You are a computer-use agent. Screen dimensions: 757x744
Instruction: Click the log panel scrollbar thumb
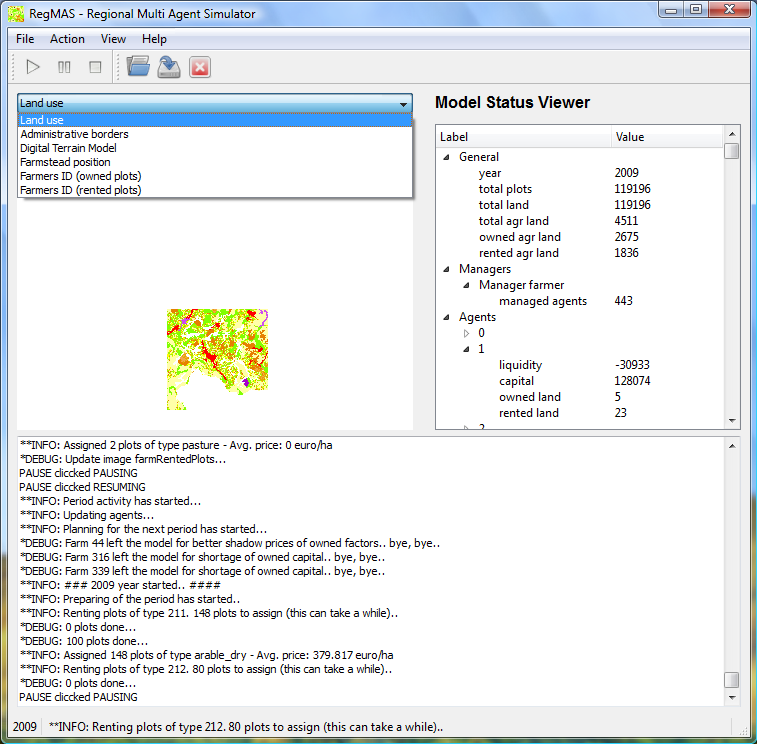[732, 680]
